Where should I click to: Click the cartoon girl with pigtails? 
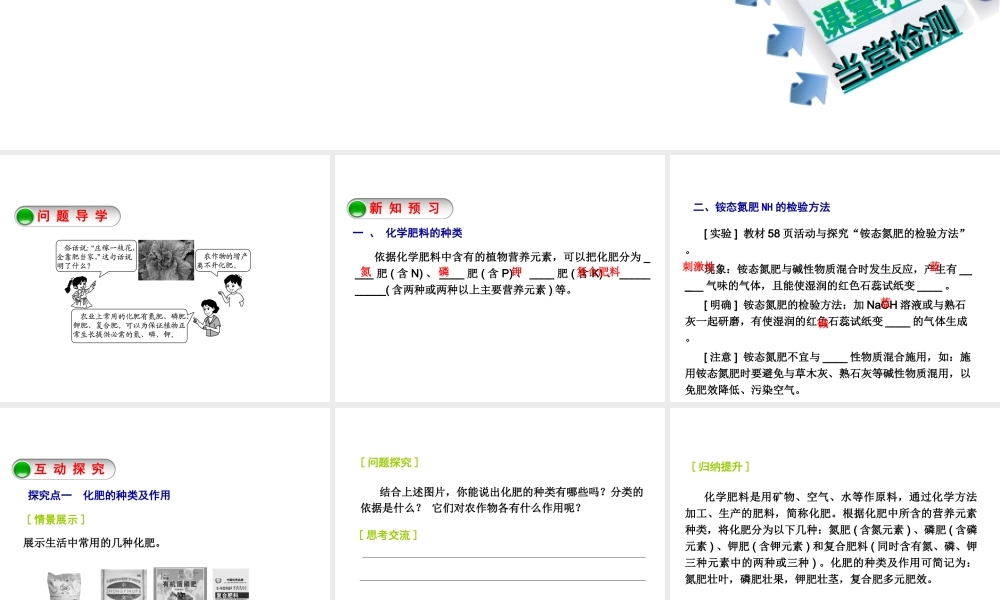(x=80, y=292)
